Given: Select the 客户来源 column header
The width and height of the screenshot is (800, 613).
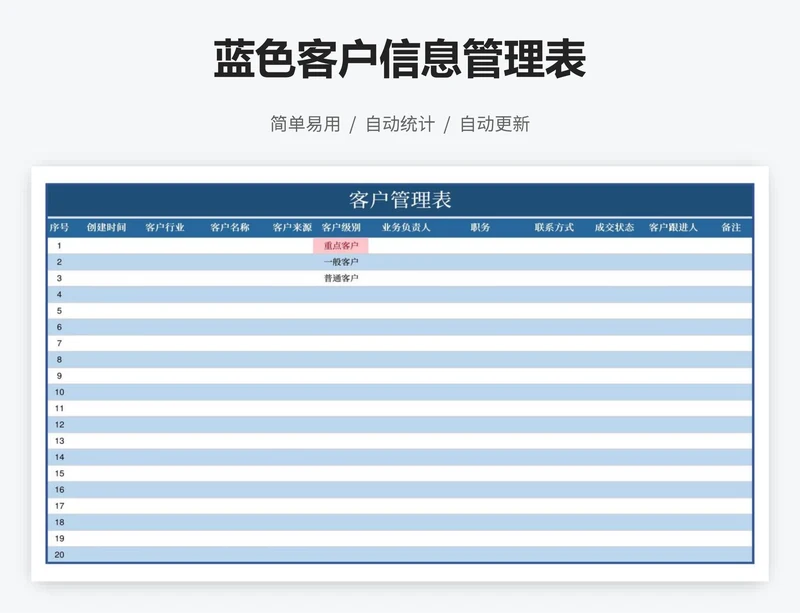Looking at the screenshot, I should (x=292, y=227).
